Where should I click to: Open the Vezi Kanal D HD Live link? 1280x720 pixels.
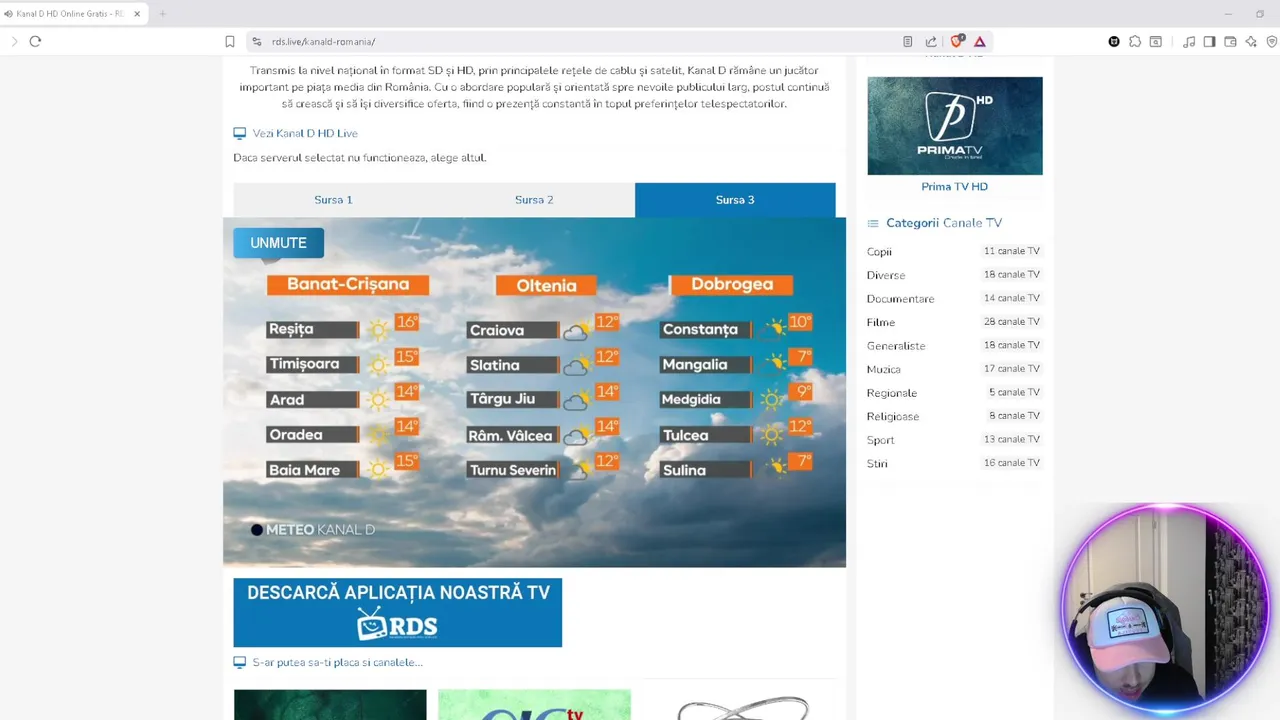coord(305,133)
